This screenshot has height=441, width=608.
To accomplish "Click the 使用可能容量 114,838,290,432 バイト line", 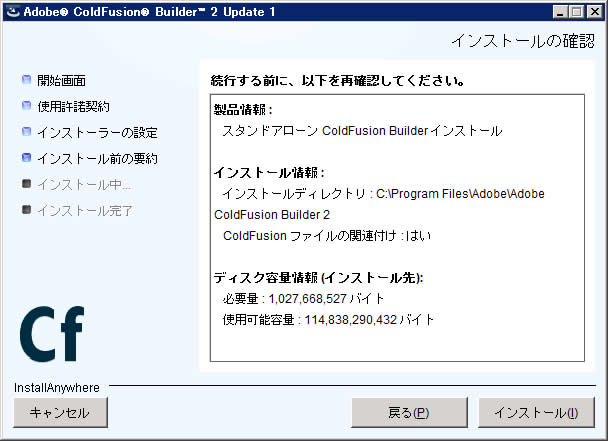I will tap(328, 320).
